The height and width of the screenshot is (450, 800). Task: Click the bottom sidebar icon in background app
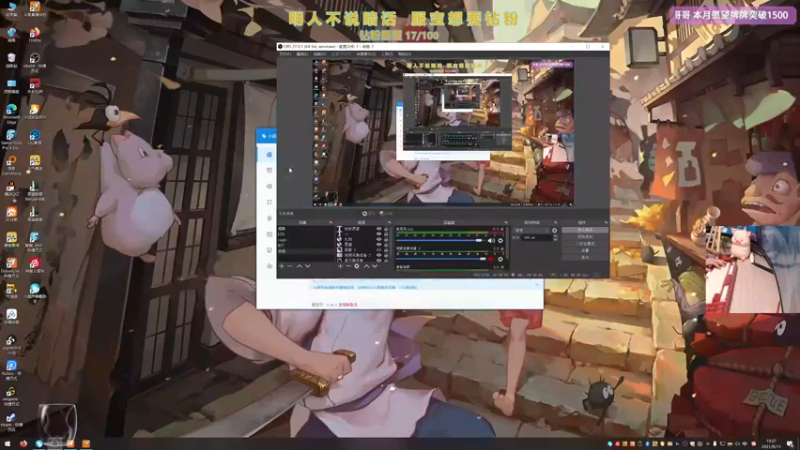click(x=269, y=266)
